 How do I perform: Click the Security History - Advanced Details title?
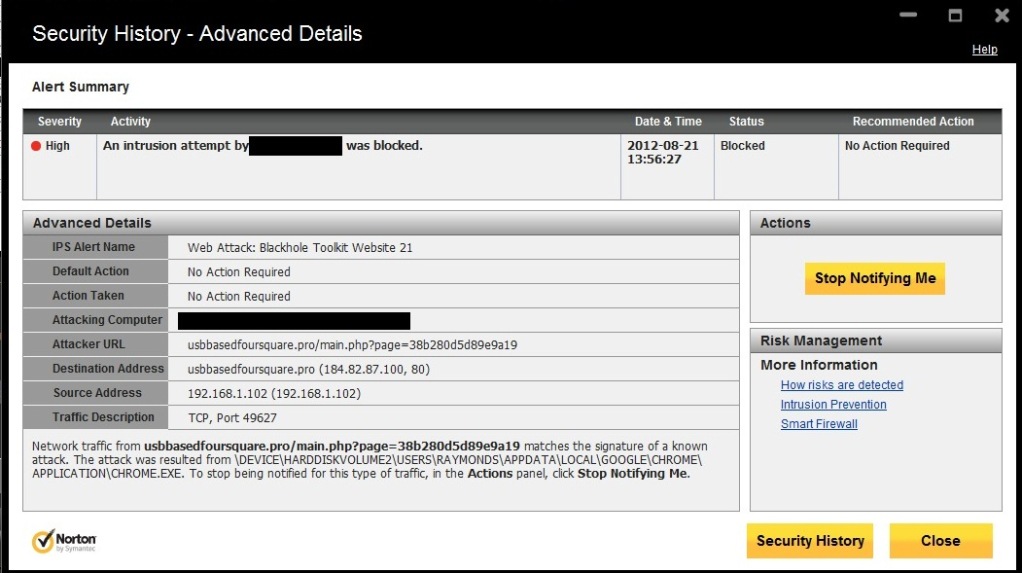[197, 33]
